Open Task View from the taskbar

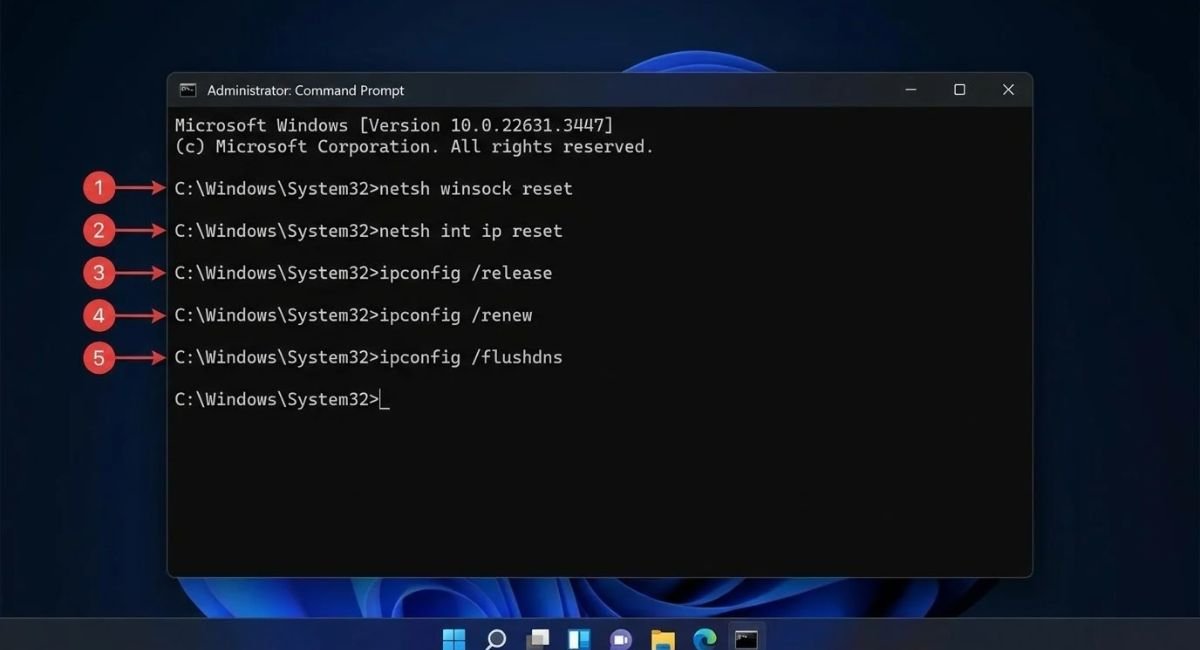(538, 638)
